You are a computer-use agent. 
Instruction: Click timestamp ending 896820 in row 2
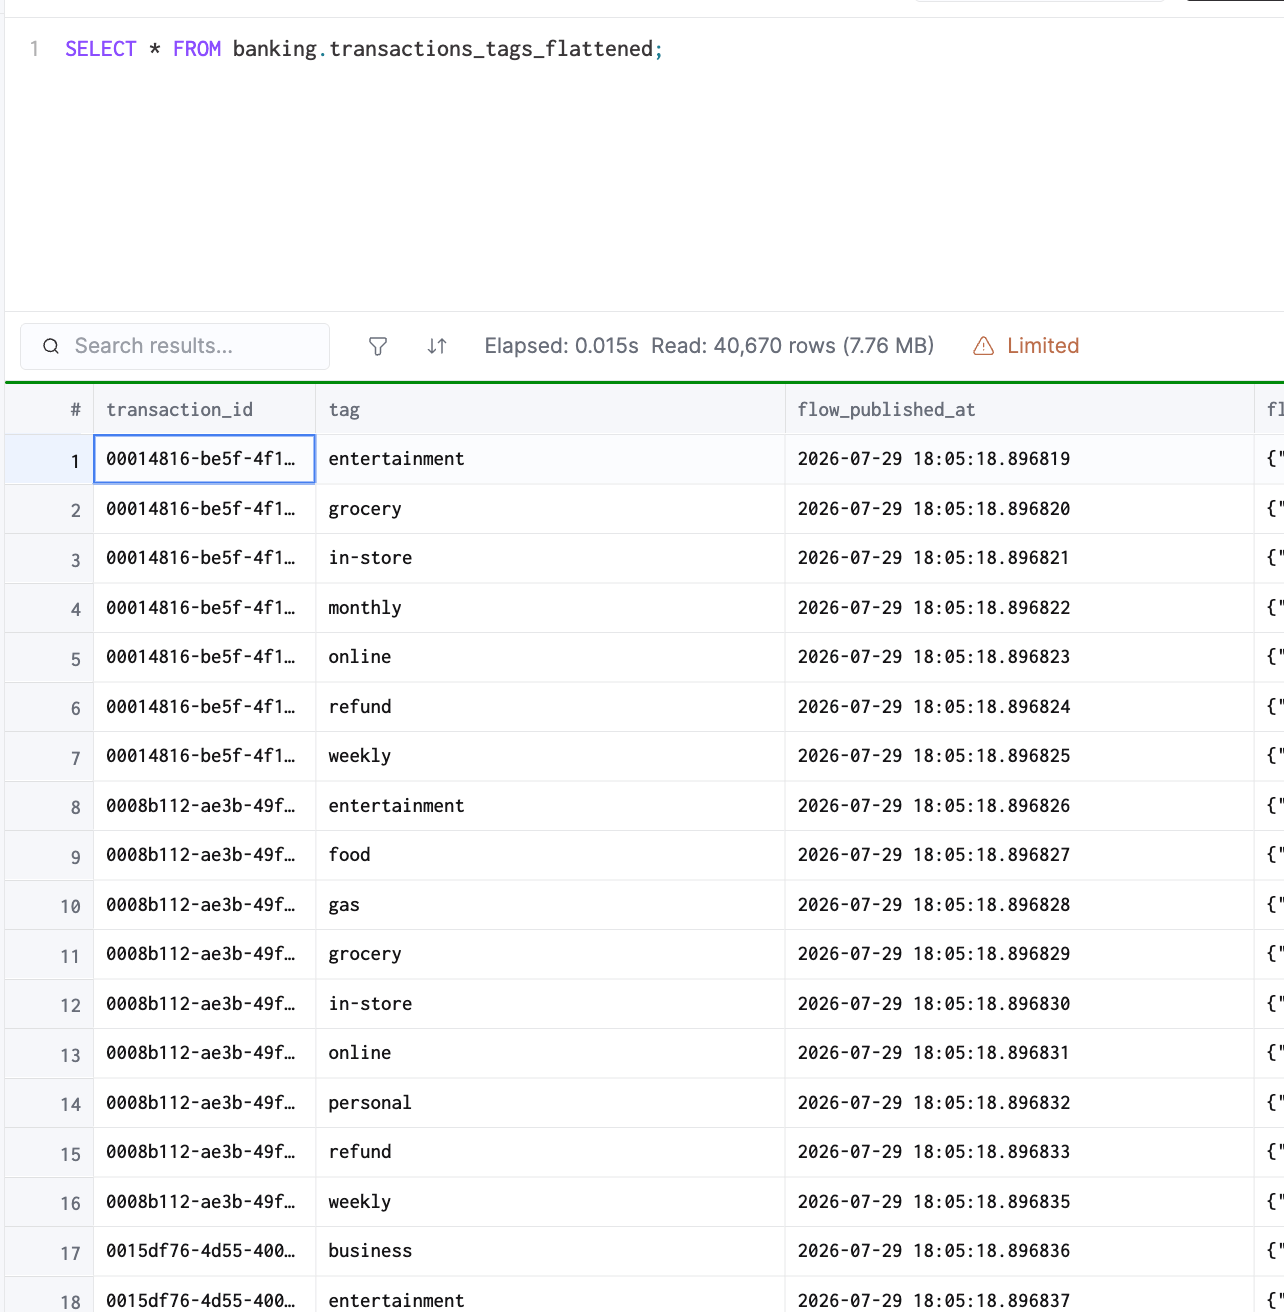click(934, 509)
